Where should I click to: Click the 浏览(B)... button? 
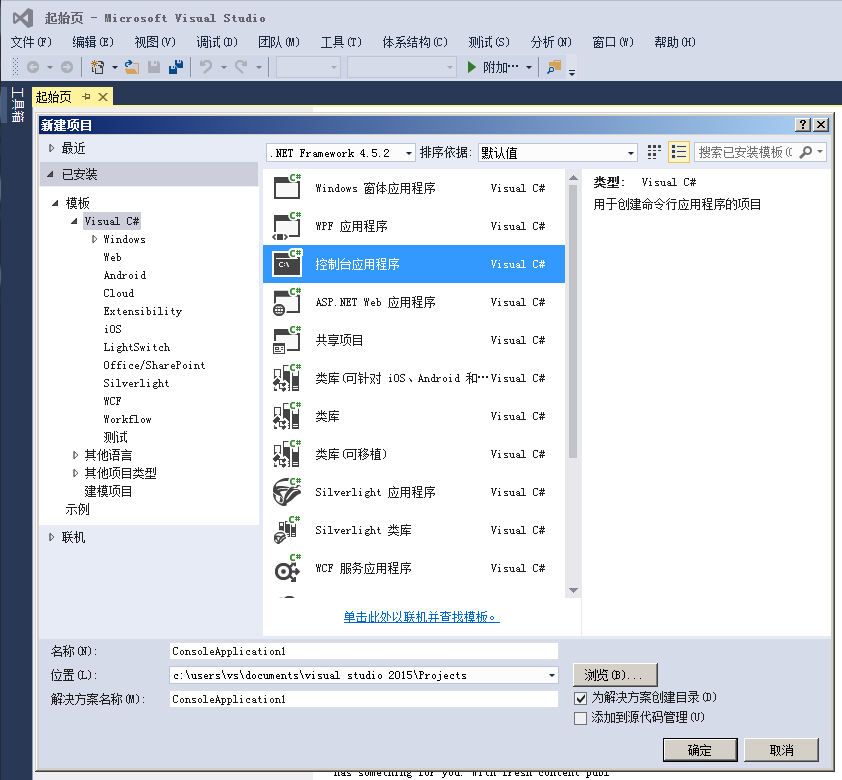tap(615, 675)
